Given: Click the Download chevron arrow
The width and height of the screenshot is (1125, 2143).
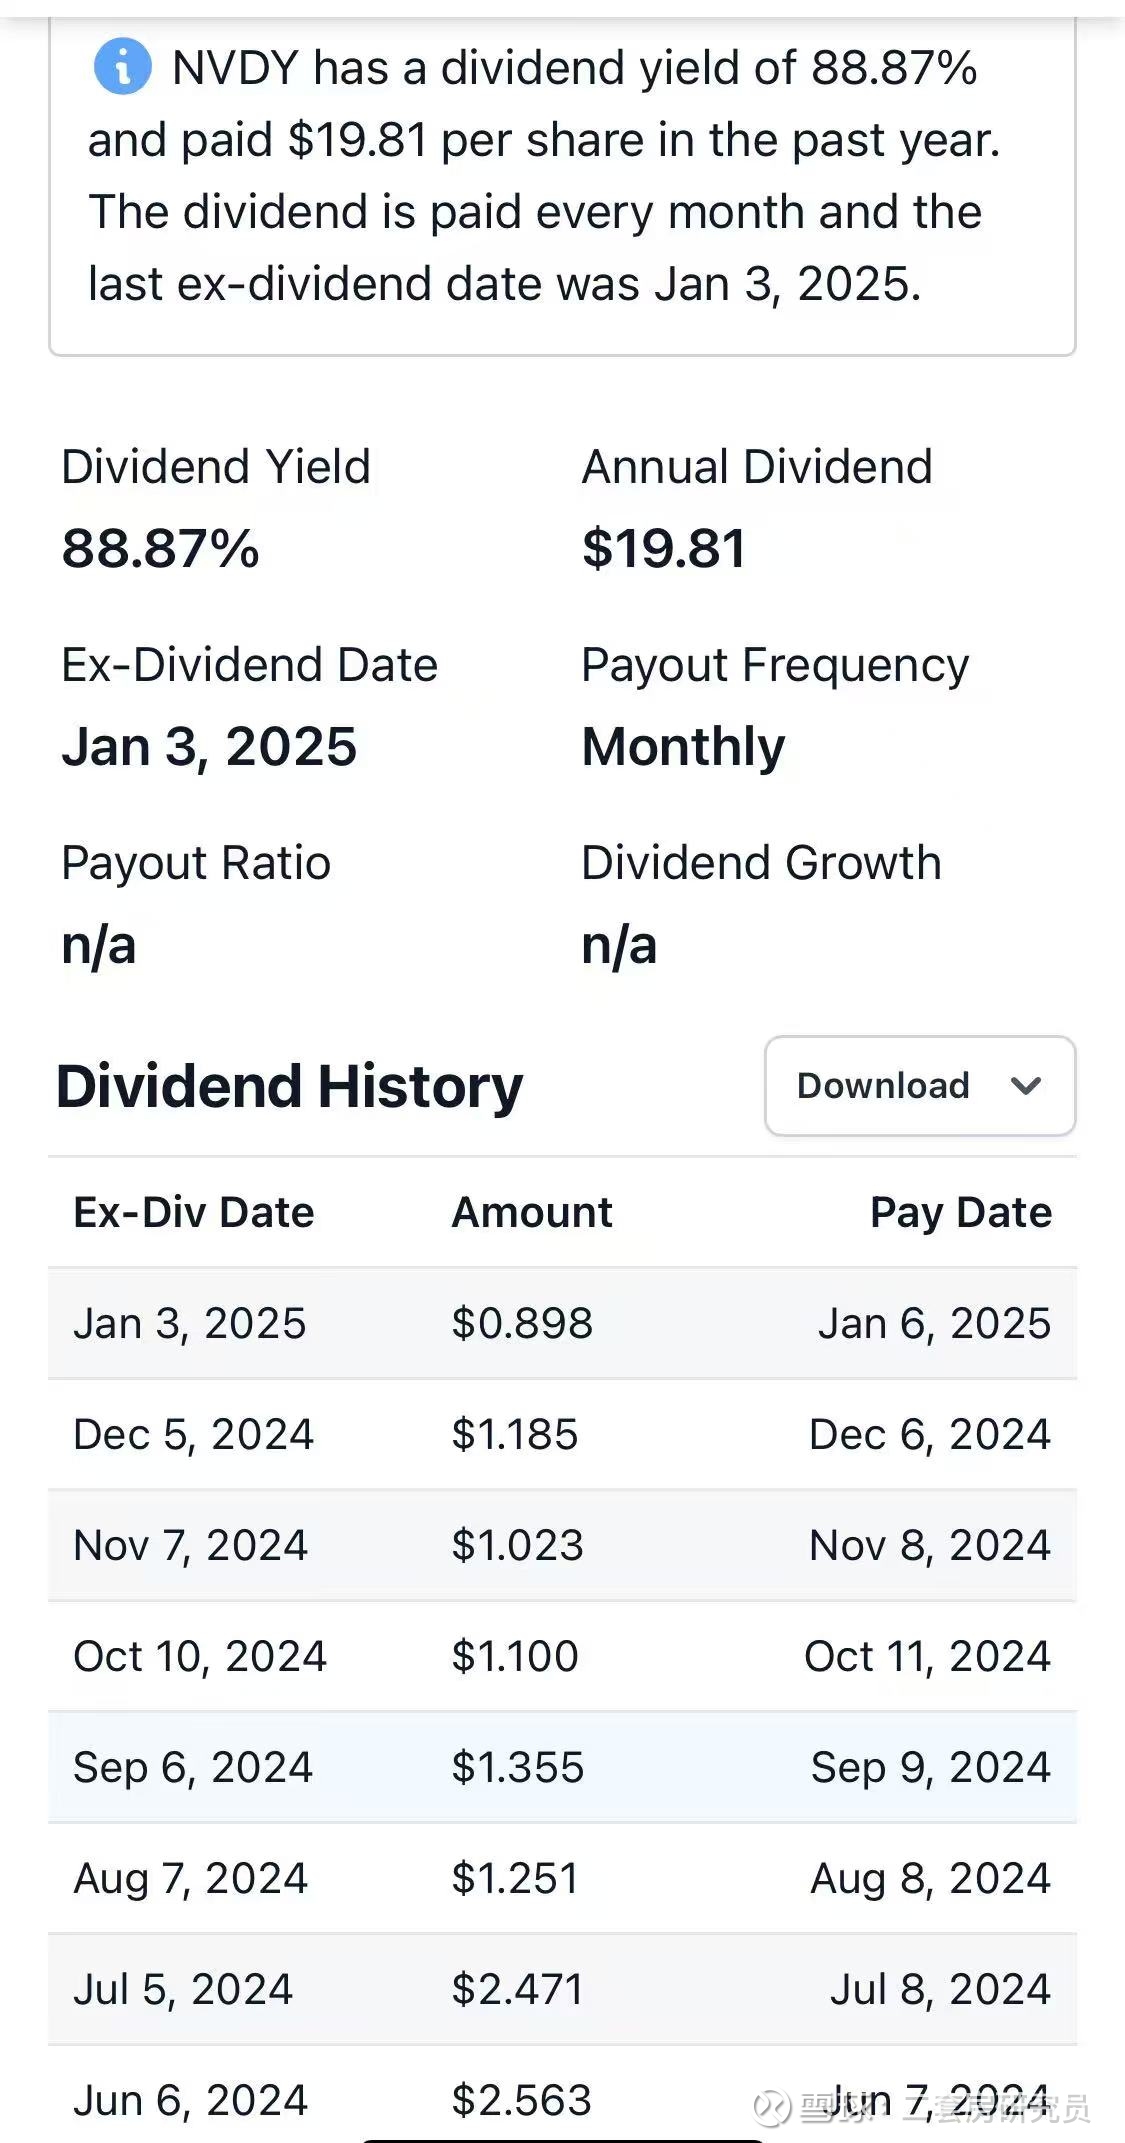Looking at the screenshot, I should [1026, 1086].
